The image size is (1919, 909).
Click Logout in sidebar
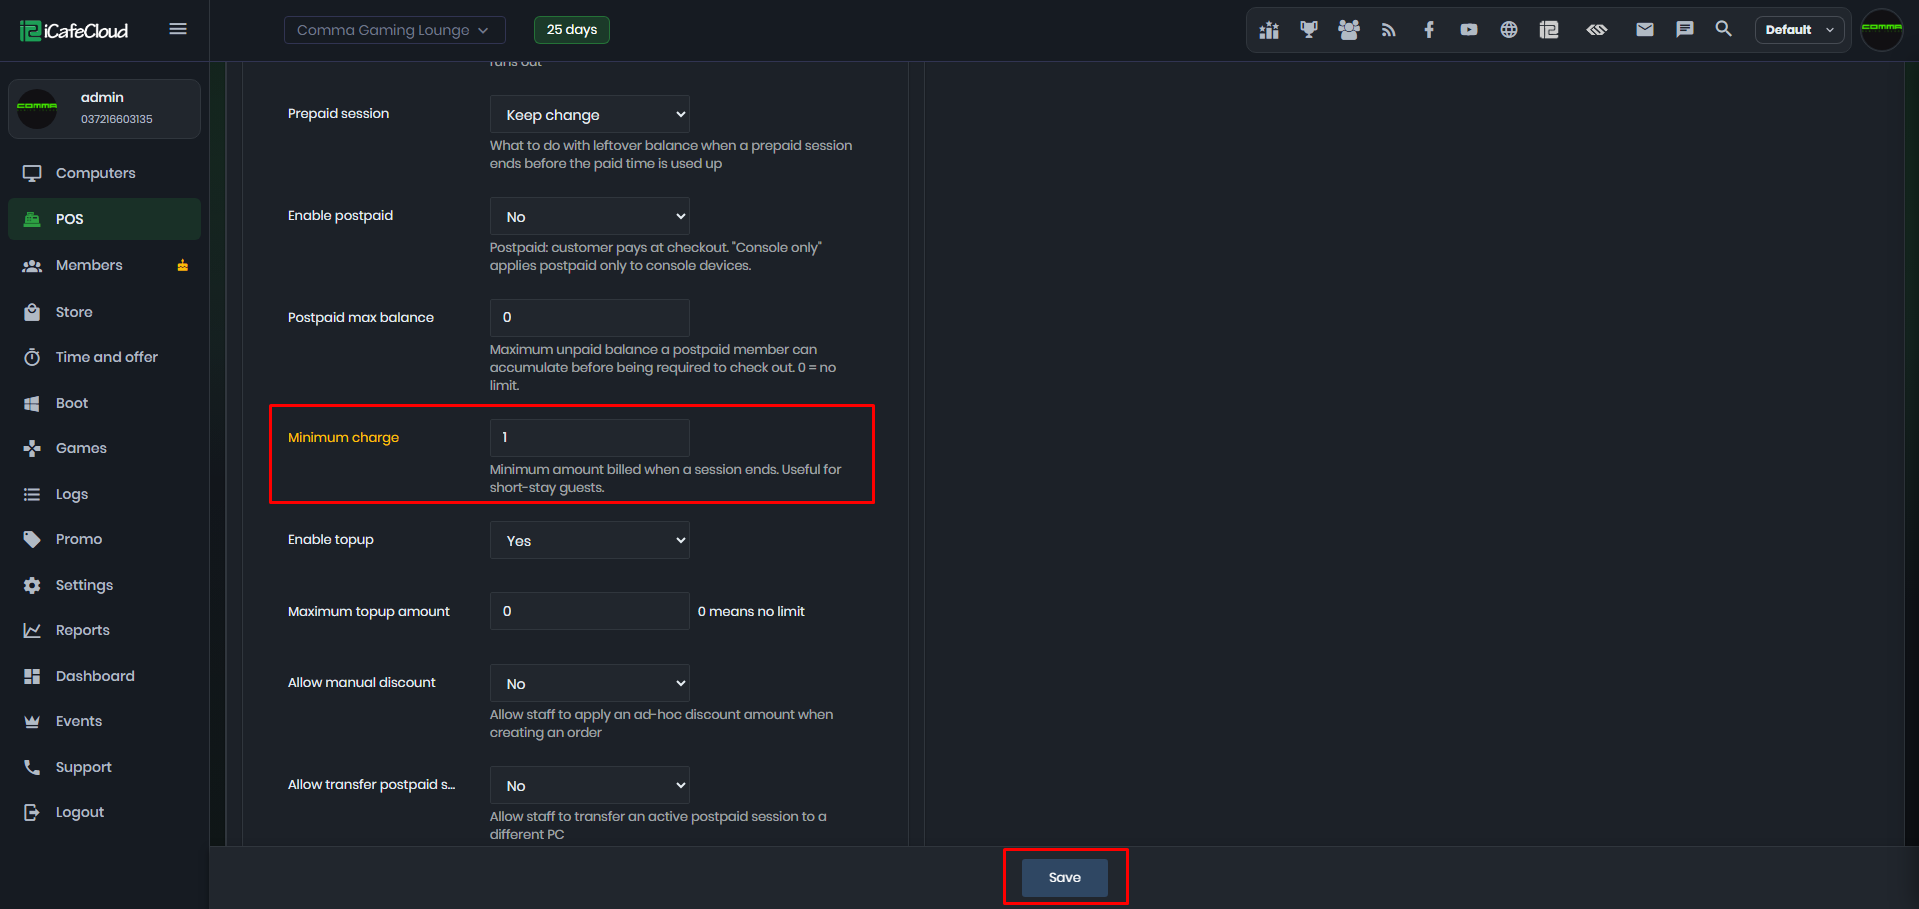click(104, 812)
